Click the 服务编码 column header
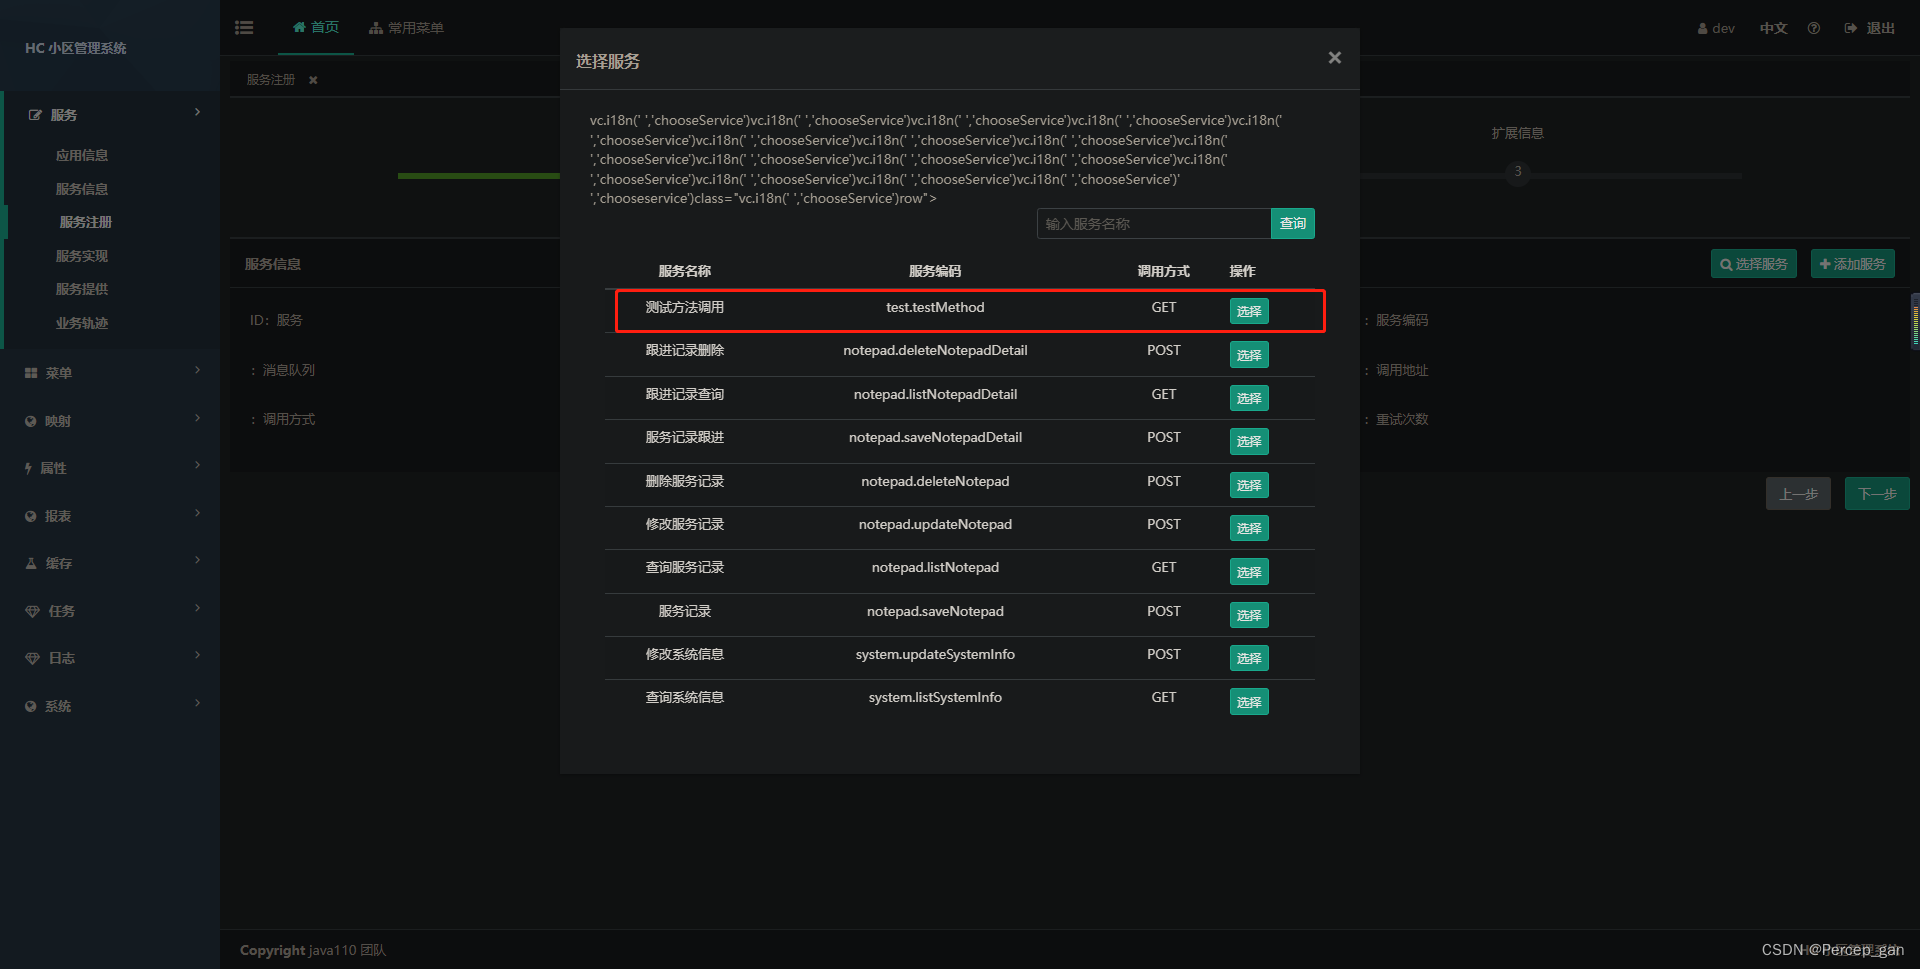1920x969 pixels. point(935,271)
